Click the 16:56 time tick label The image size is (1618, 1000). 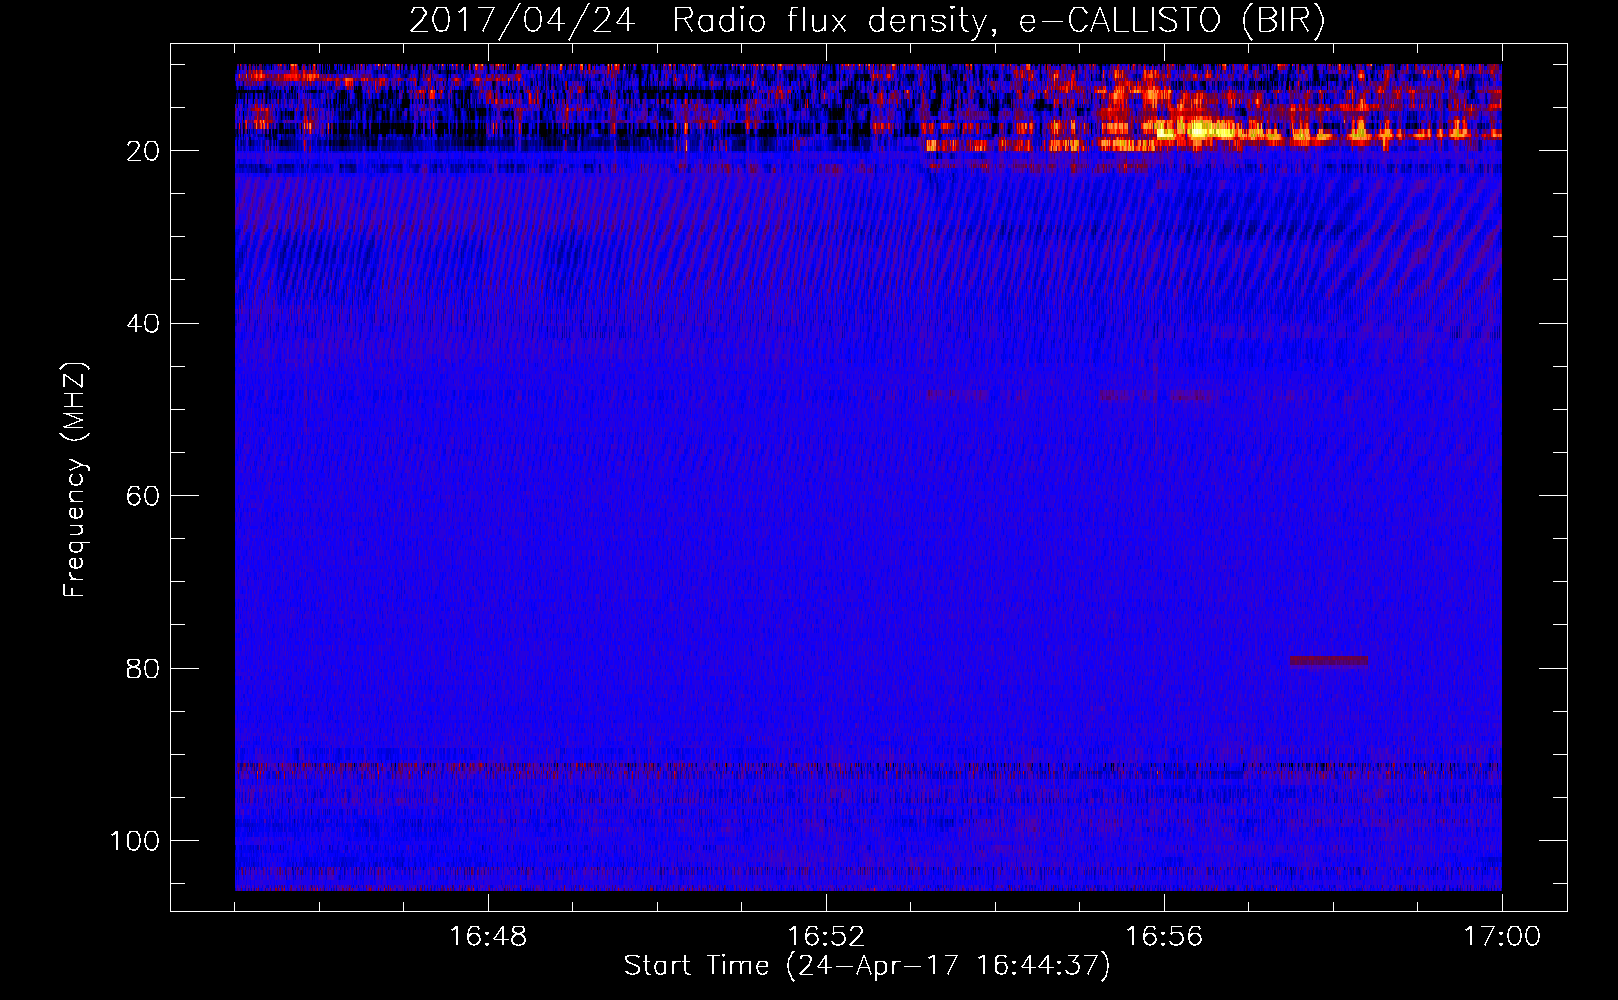(x=1164, y=936)
